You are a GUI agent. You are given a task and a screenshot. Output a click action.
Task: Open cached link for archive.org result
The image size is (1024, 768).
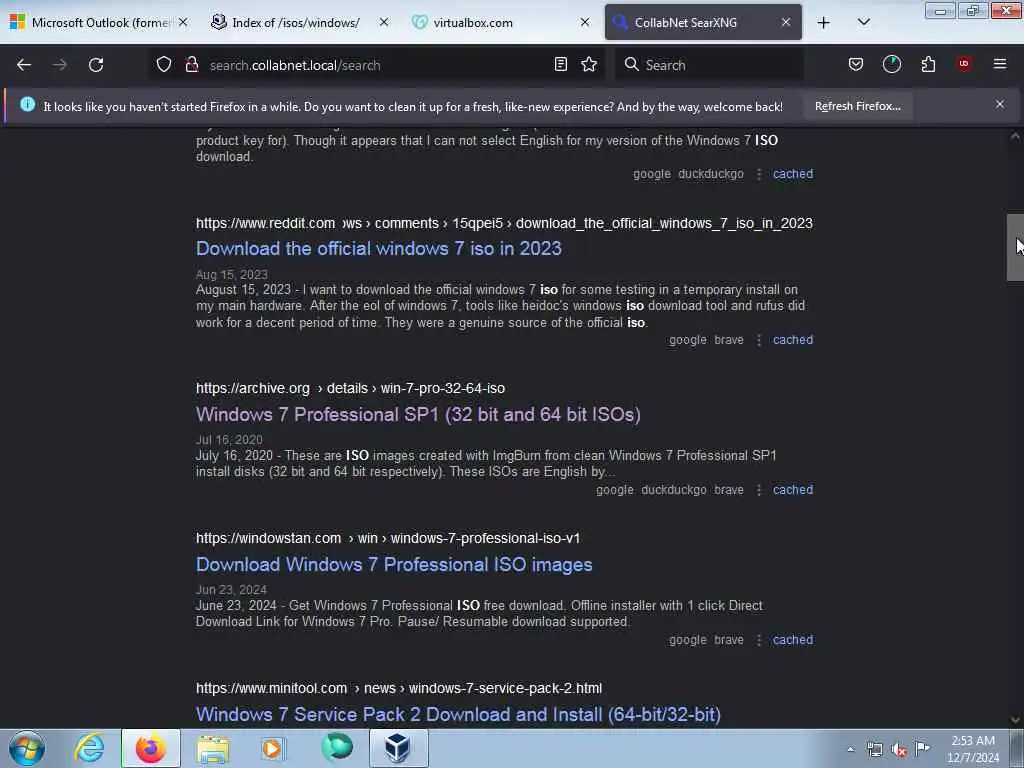[793, 490]
